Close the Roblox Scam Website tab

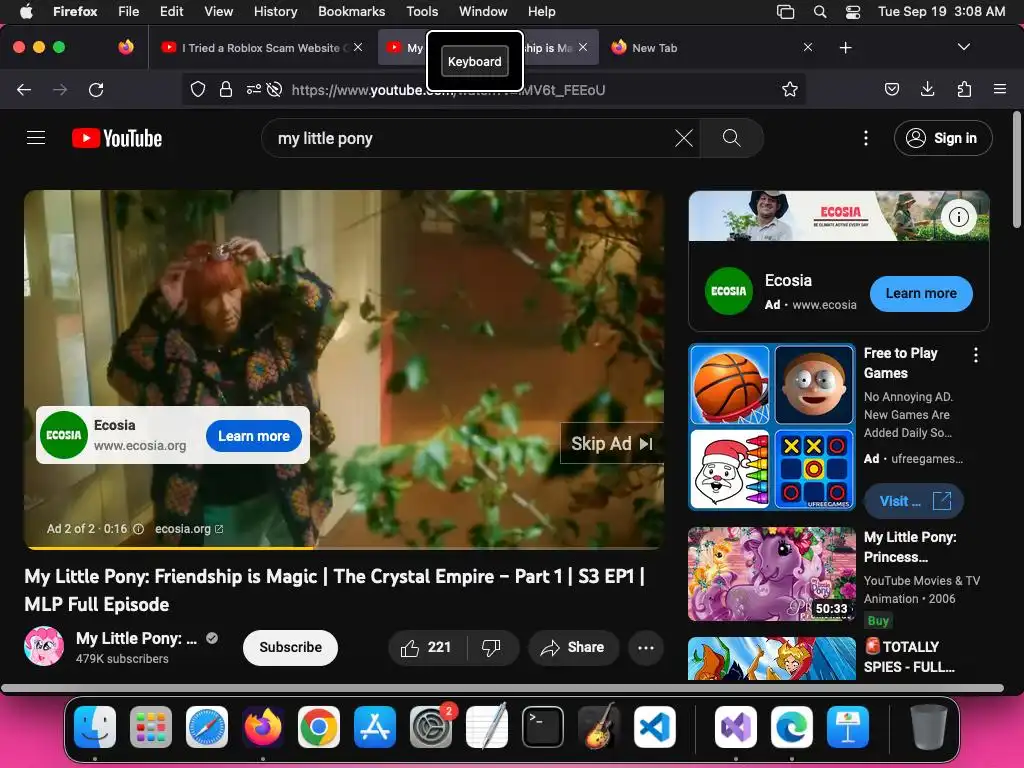point(358,47)
